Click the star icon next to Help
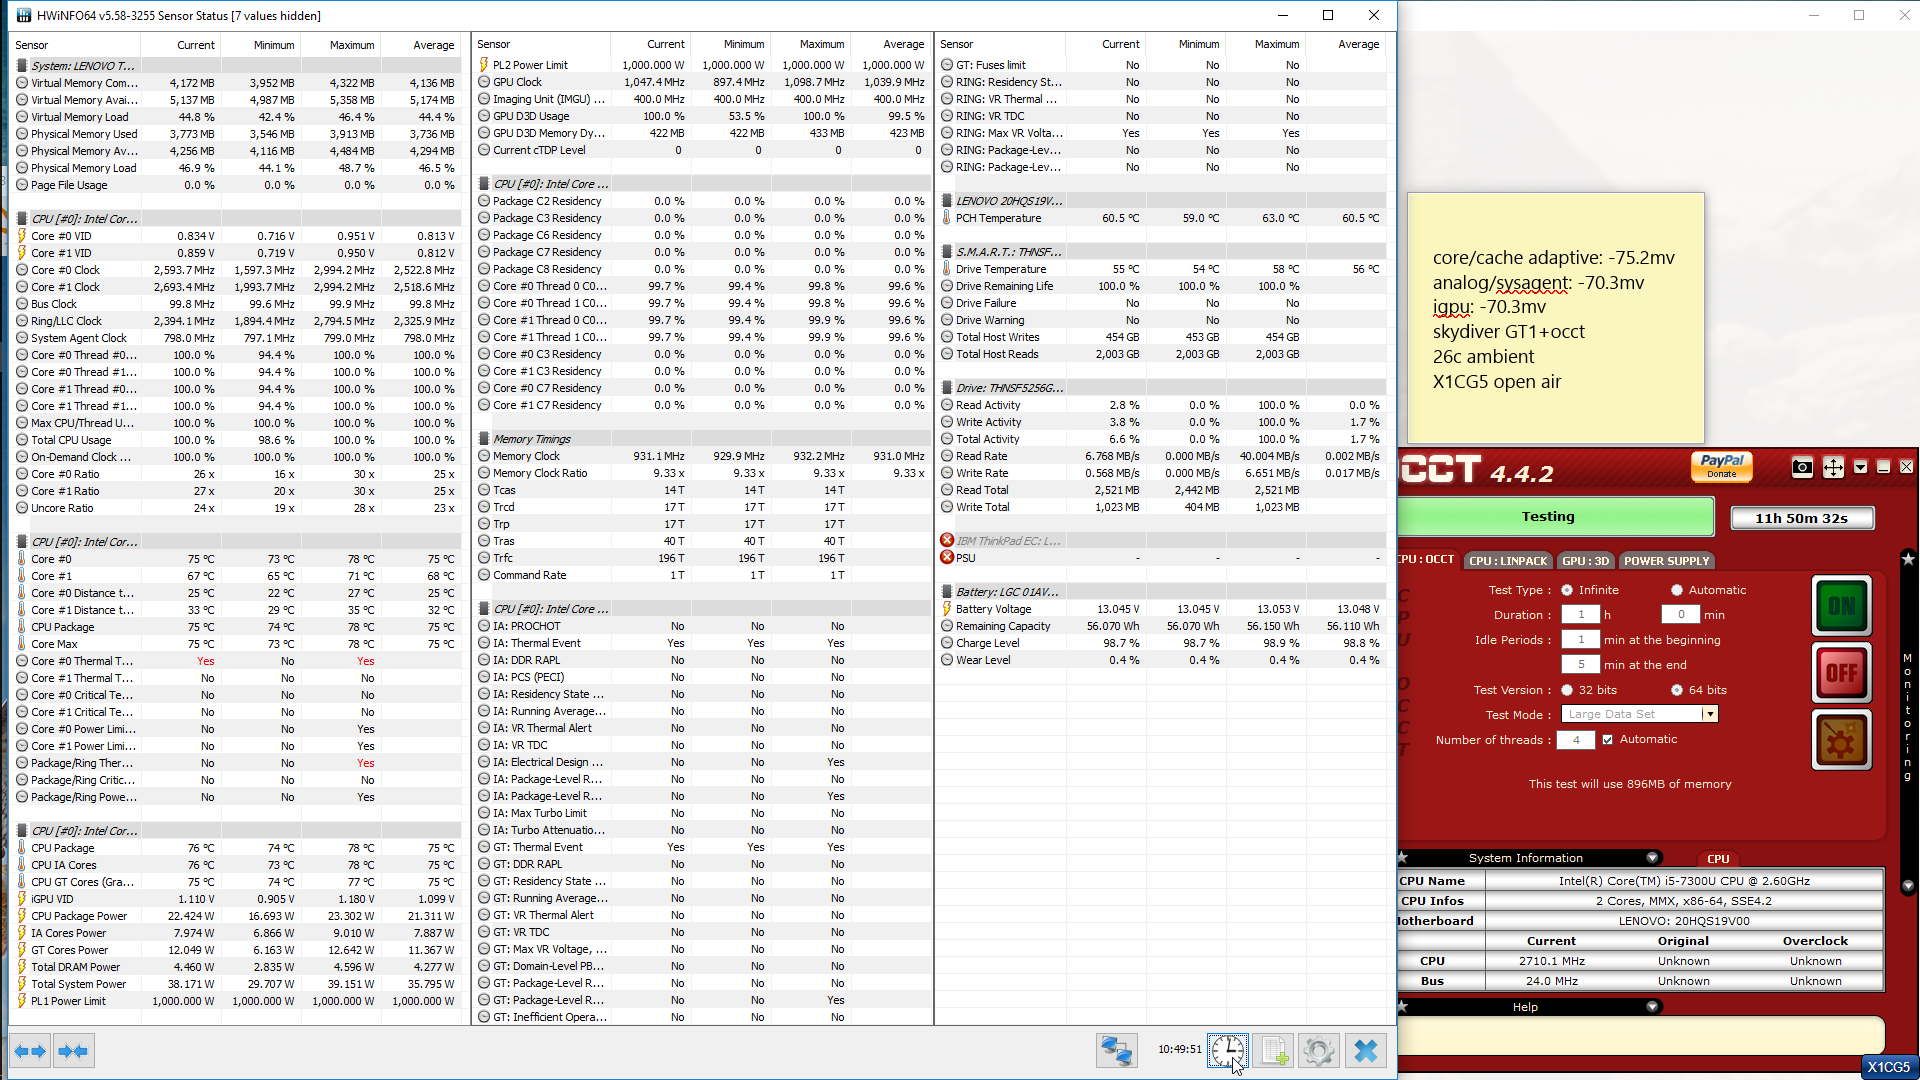The height and width of the screenshot is (1080, 1920). coord(1403,1007)
